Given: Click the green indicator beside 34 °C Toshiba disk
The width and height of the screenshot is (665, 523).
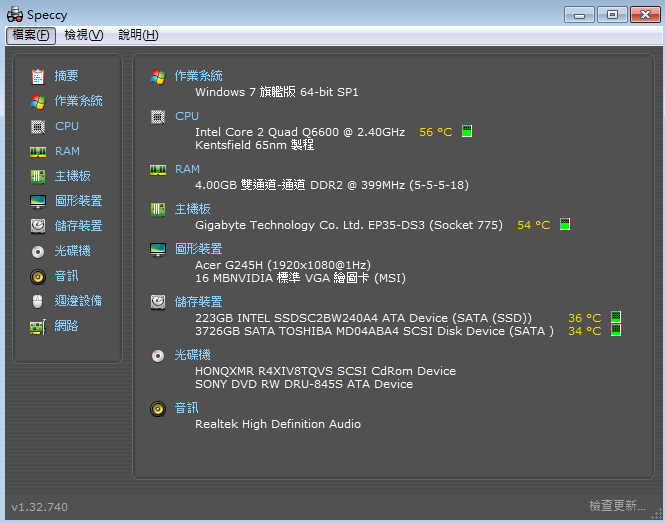Looking at the screenshot, I should [616, 330].
